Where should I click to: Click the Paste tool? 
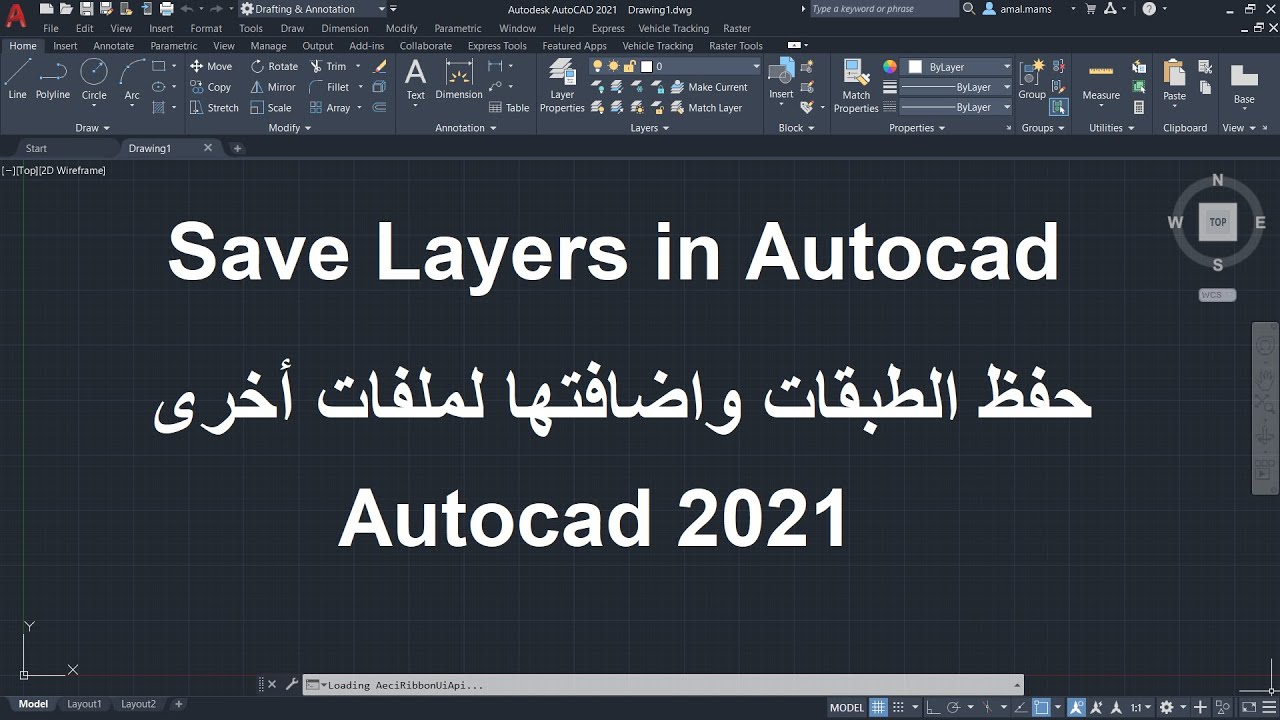pyautogui.click(x=1175, y=82)
